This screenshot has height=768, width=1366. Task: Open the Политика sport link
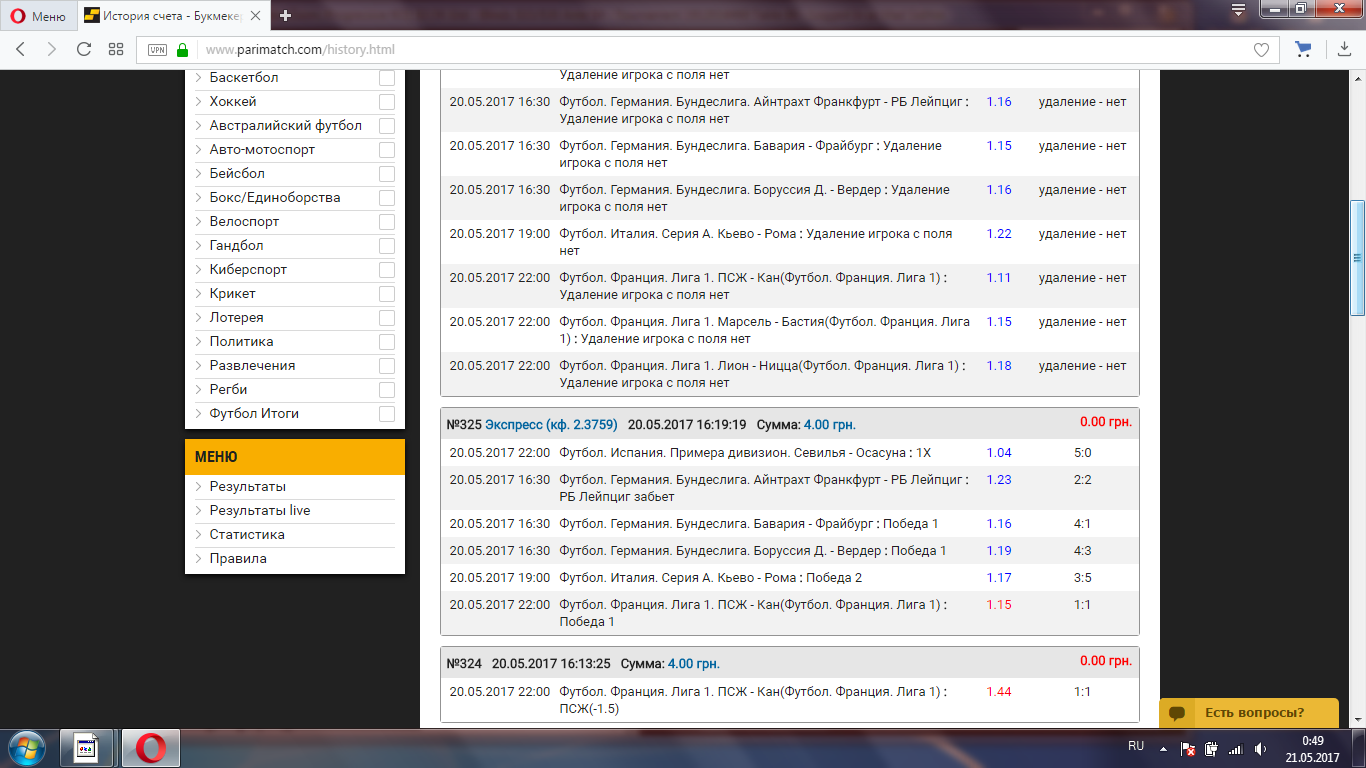pyautogui.click(x=241, y=342)
